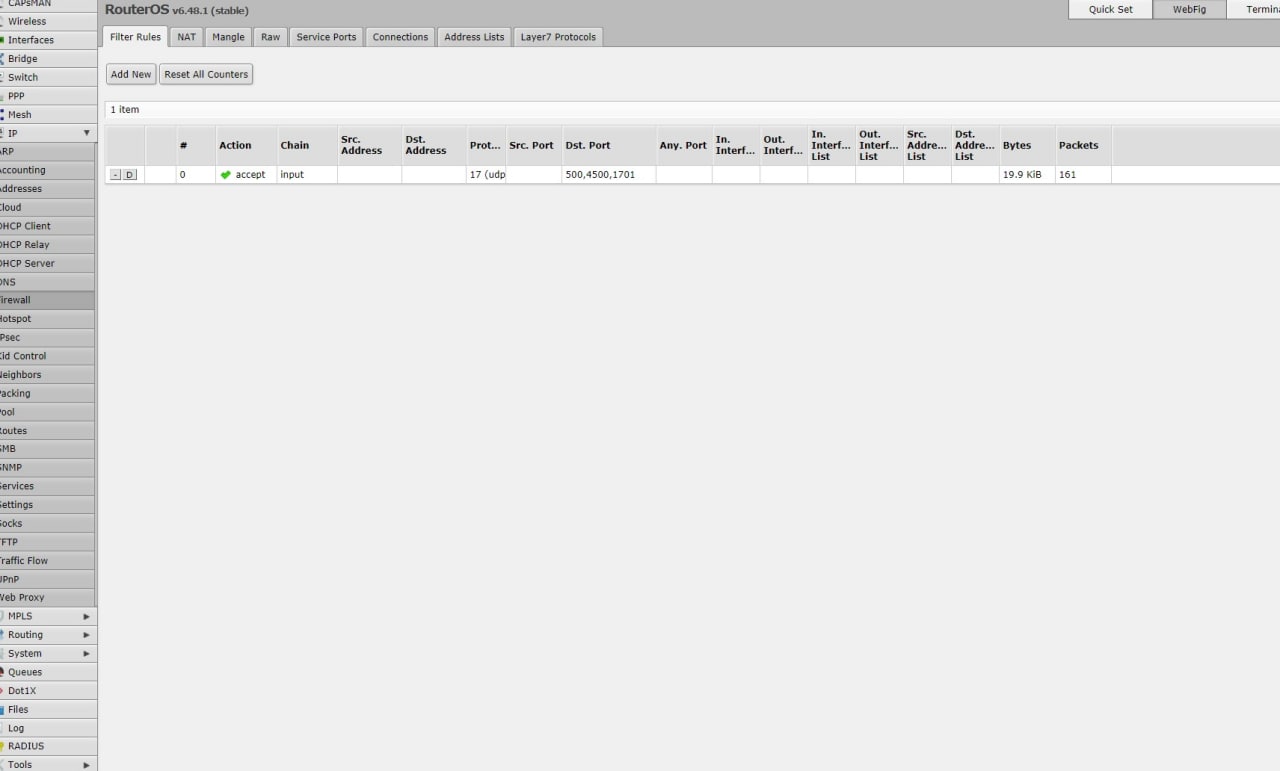This screenshot has width=1280, height=771.
Task: Expand the MPLS submenu
Action: point(86,617)
